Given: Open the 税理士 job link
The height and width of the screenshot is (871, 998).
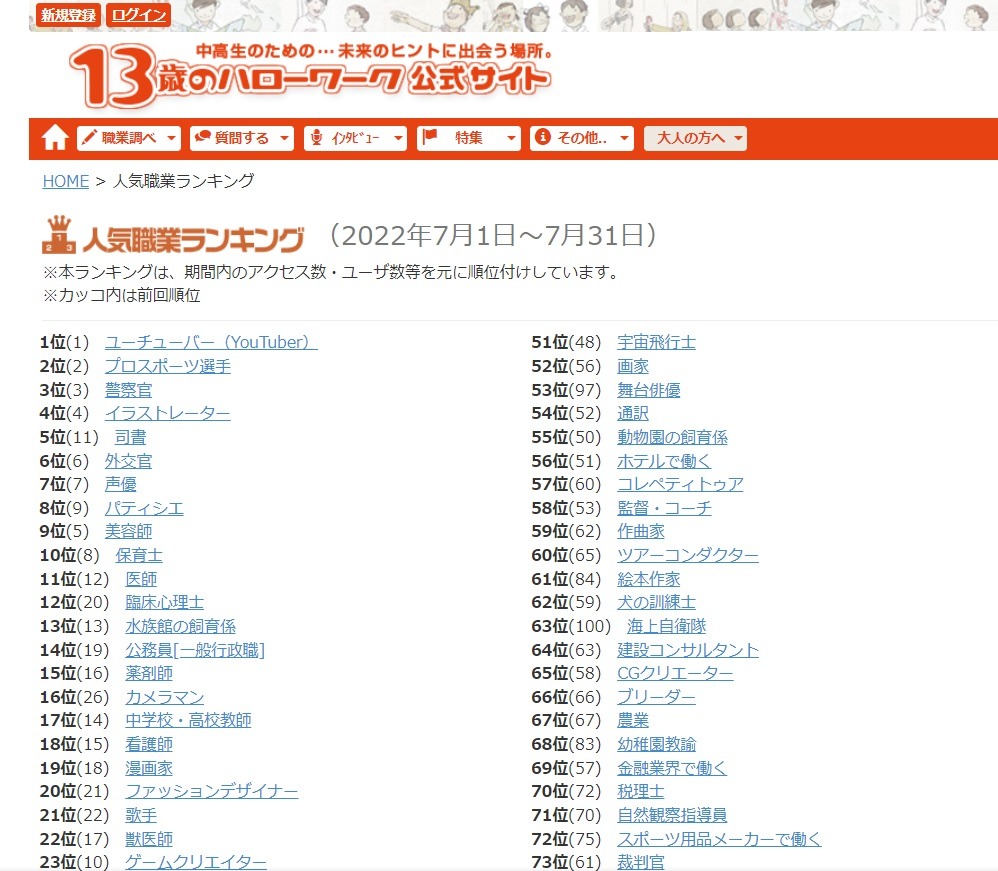Looking at the screenshot, I should pos(641,791).
